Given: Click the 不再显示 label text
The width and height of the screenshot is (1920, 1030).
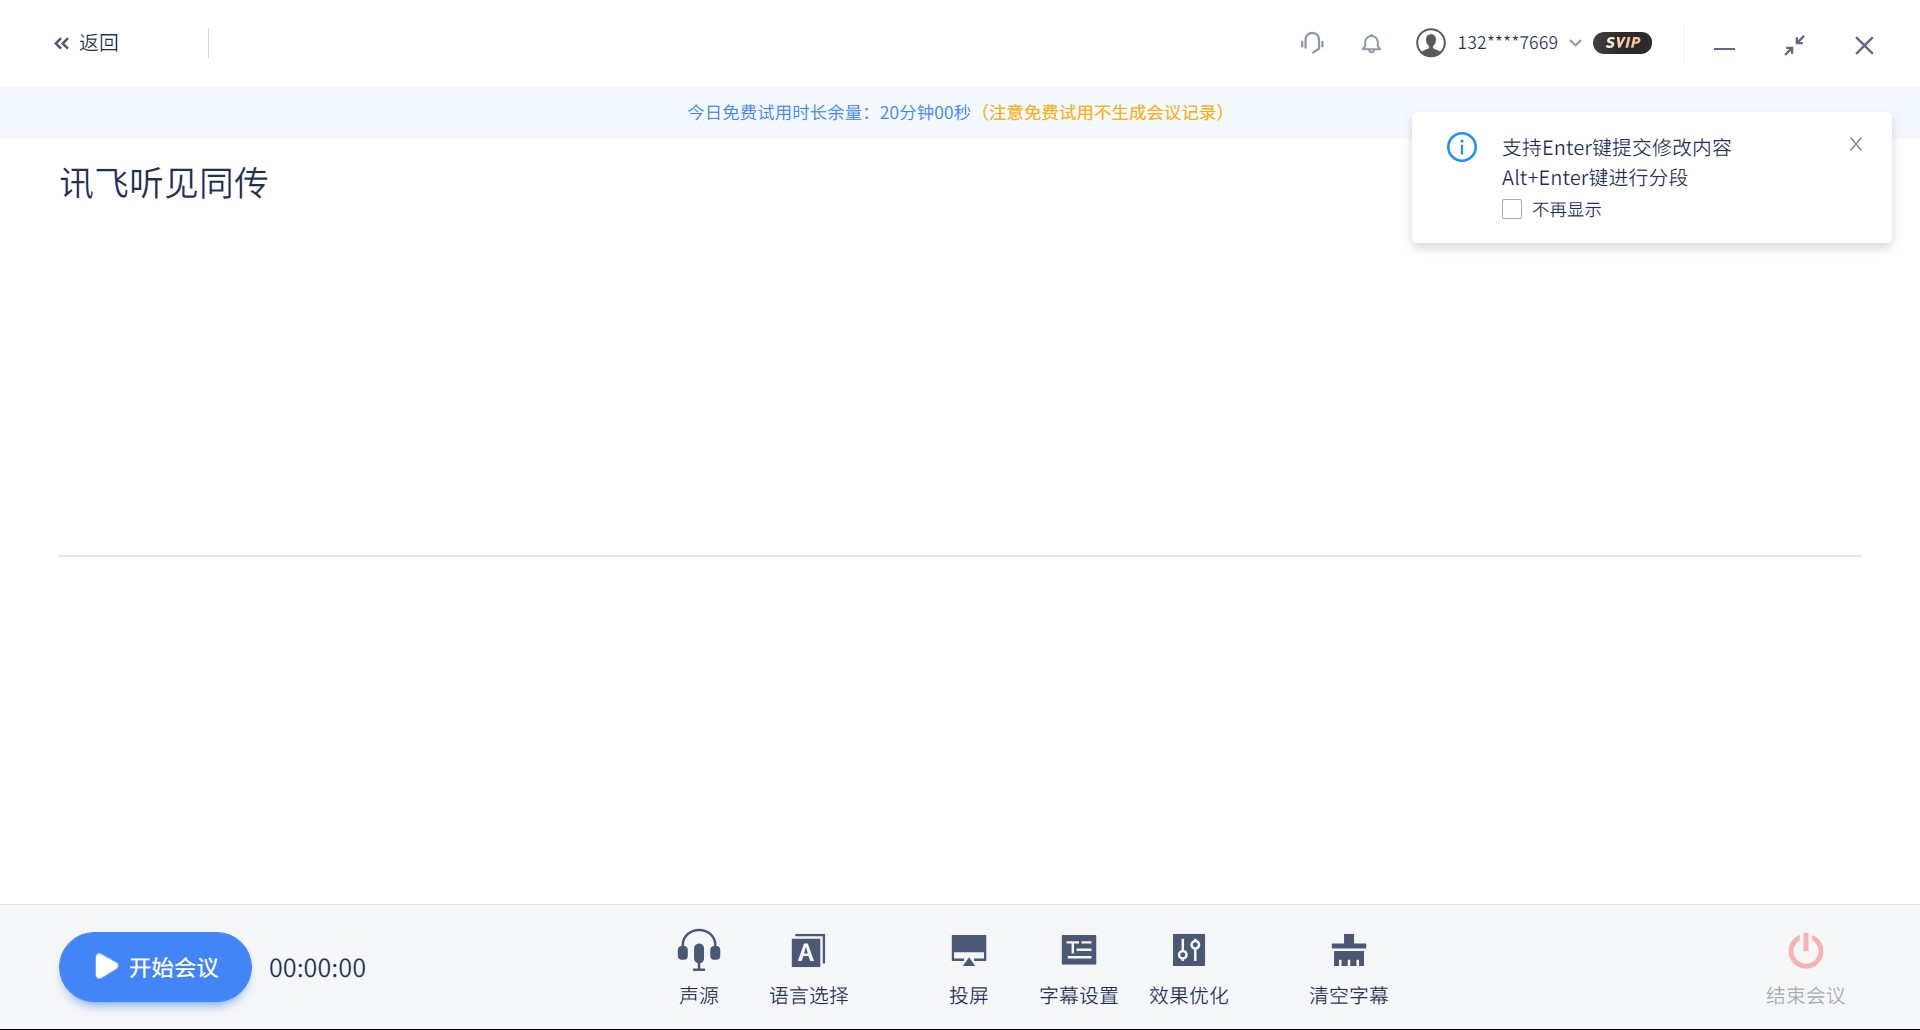Looking at the screenshot, I should click(1567, 209).
